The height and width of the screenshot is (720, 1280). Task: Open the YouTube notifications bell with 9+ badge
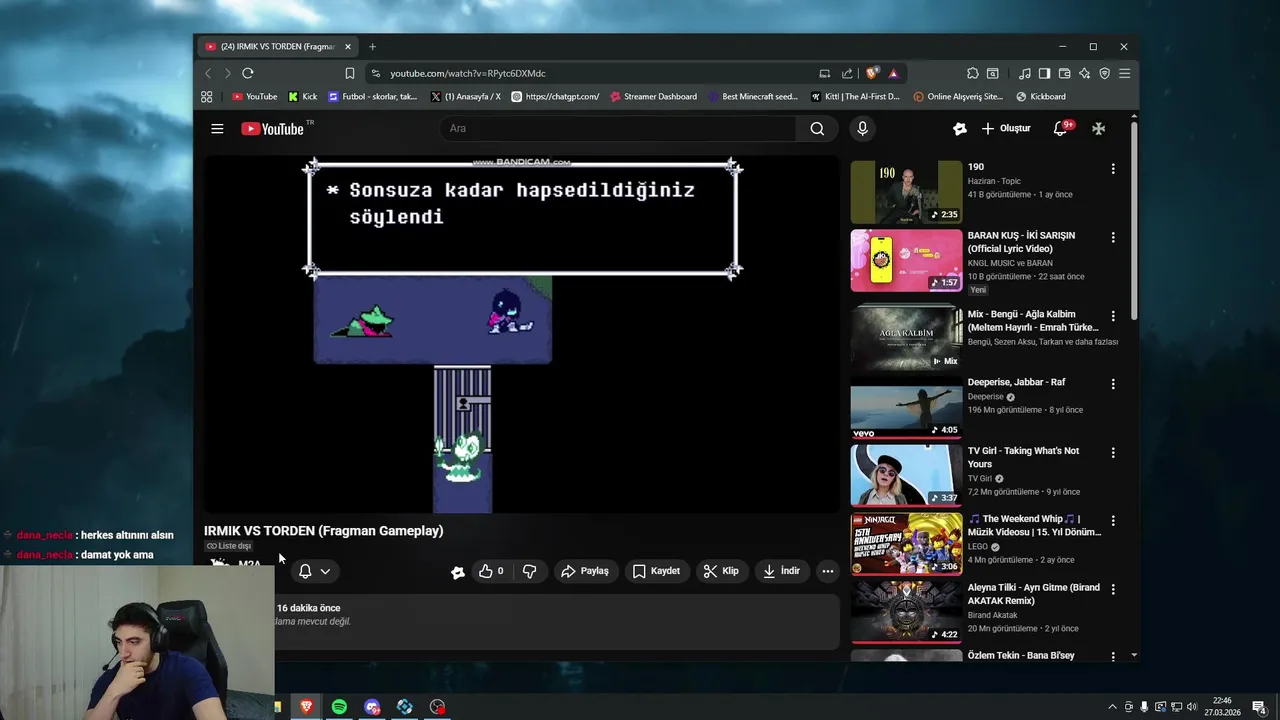pos(1062,128)
